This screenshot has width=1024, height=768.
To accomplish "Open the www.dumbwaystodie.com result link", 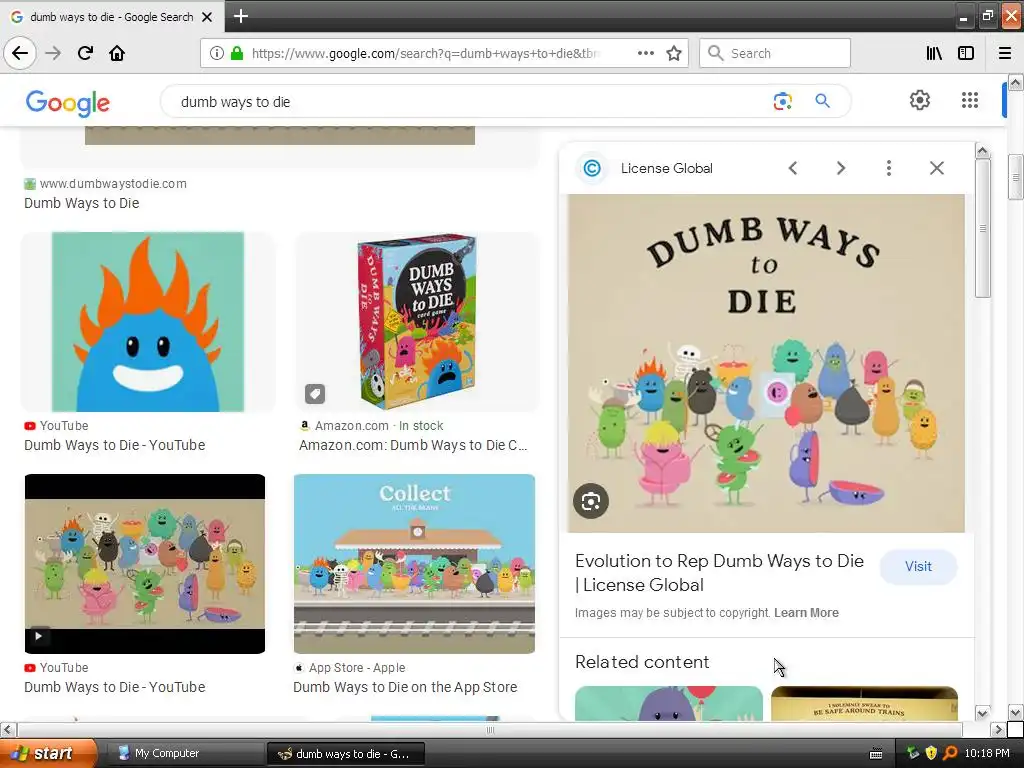I will pyautogui.click(x=105, y=193).
